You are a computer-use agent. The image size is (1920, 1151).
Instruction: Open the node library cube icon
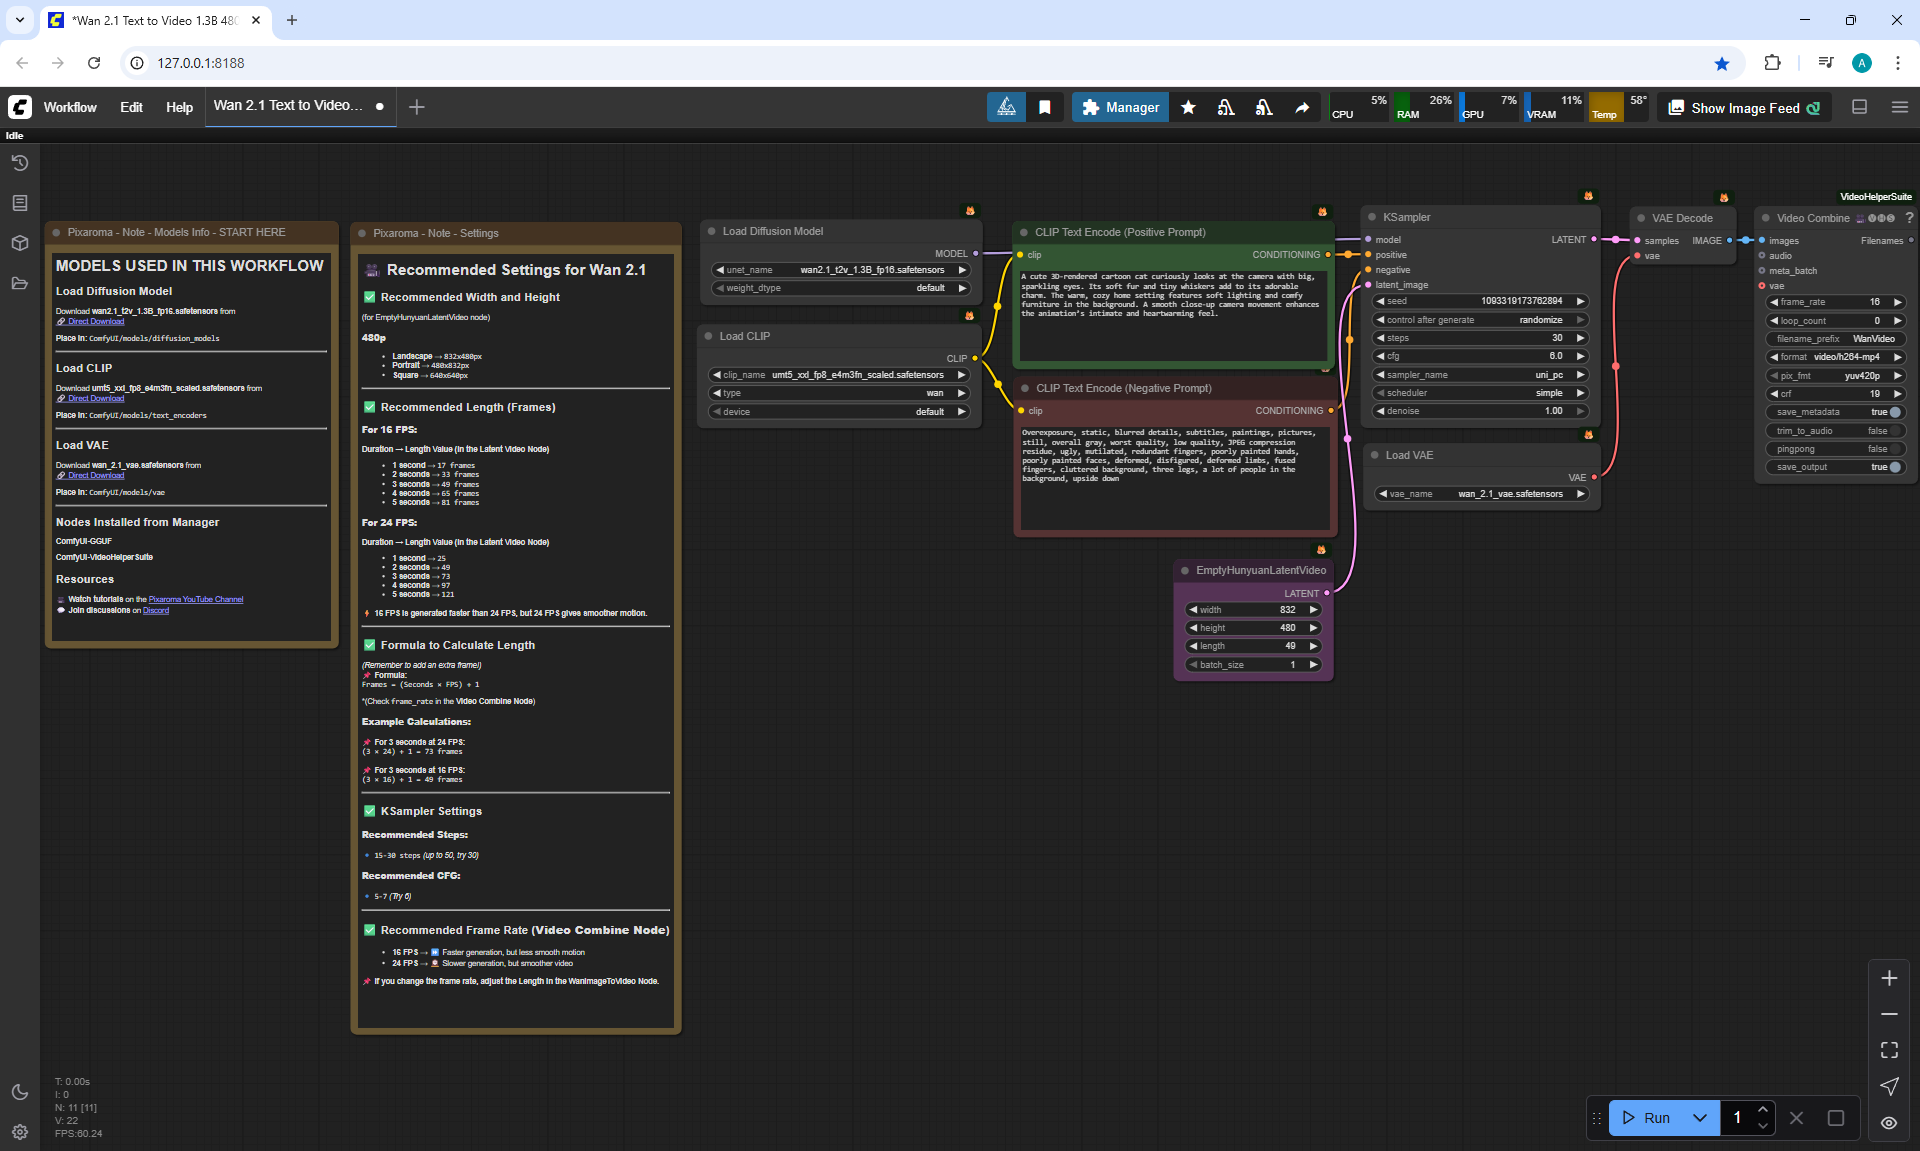[20, 243]
